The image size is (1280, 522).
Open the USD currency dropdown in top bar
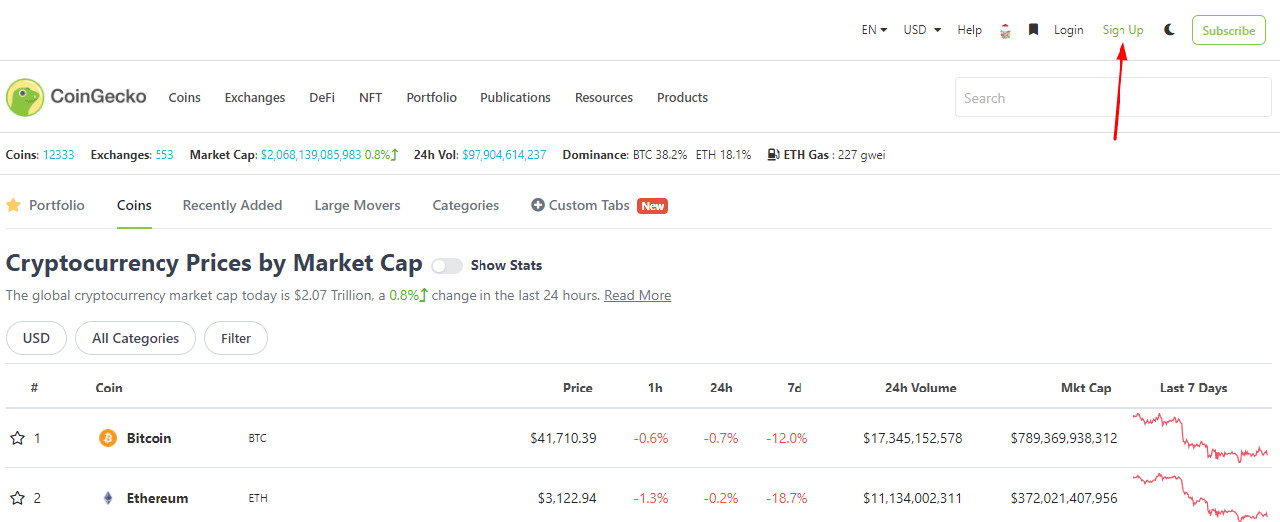point(922,30)
